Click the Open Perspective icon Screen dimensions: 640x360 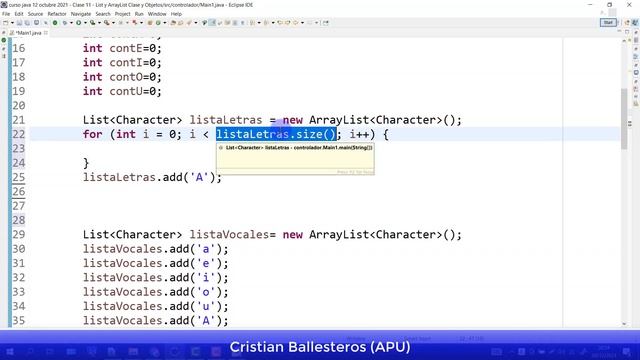point(627,23)
